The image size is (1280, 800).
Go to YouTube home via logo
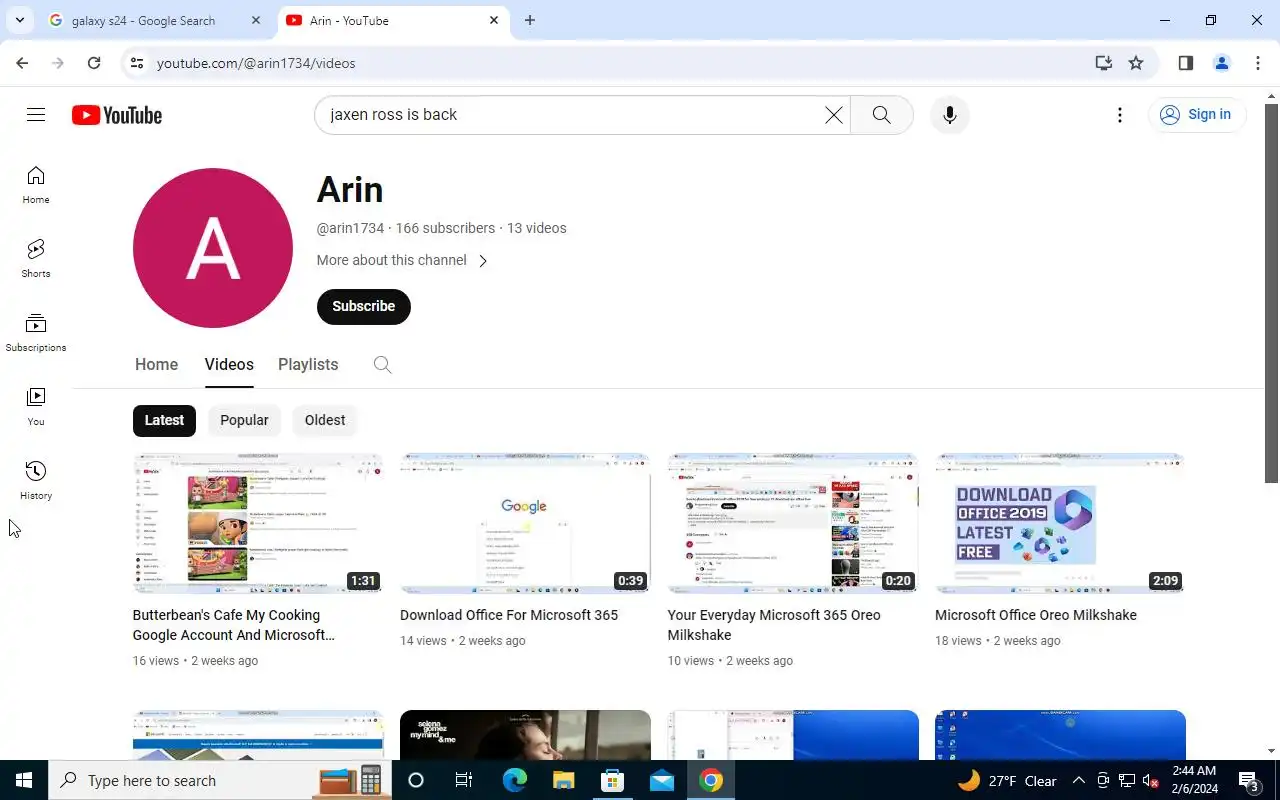(x=117, y=115)
